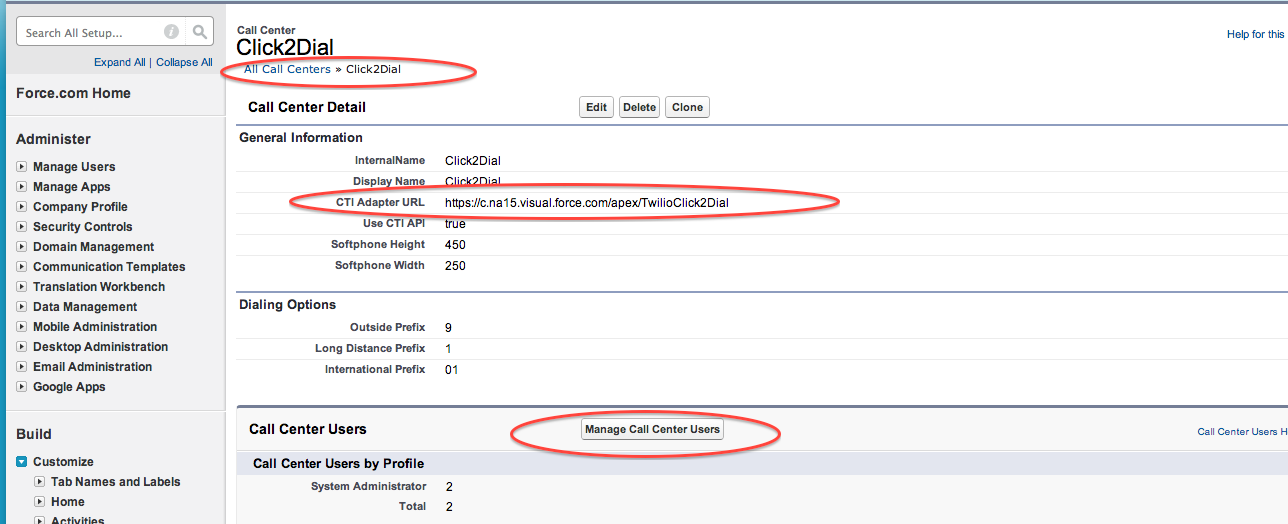Click the Edit button

click(x=596, y=107)
